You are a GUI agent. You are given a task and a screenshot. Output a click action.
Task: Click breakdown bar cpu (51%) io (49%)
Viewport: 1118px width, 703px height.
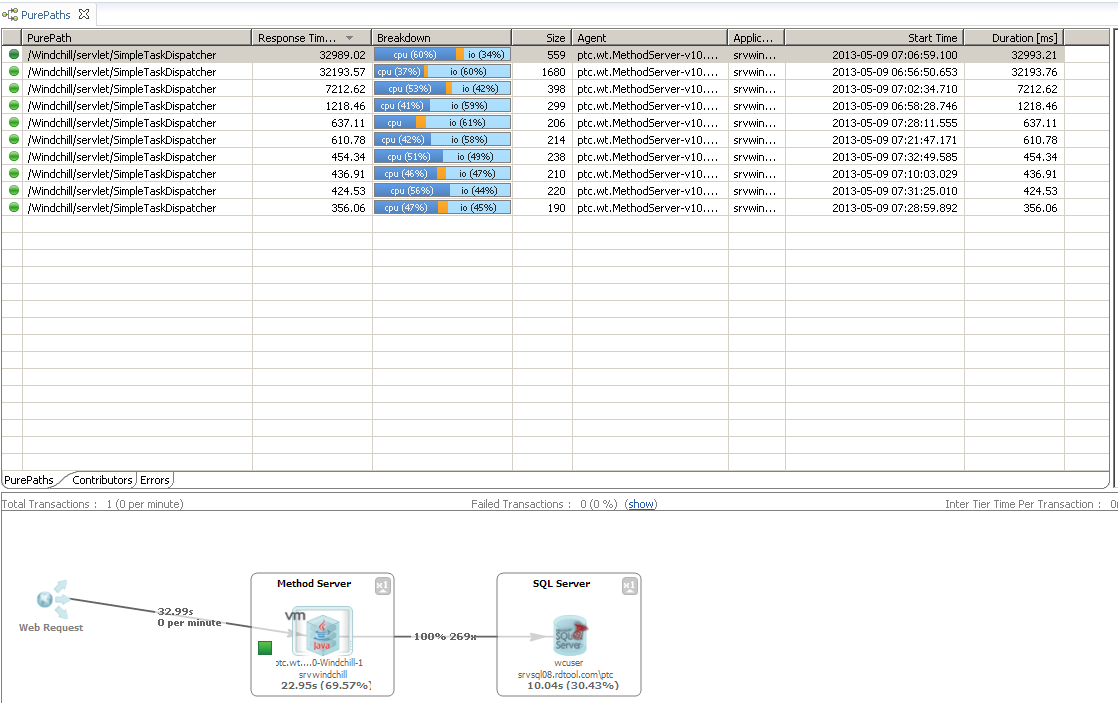442,156
